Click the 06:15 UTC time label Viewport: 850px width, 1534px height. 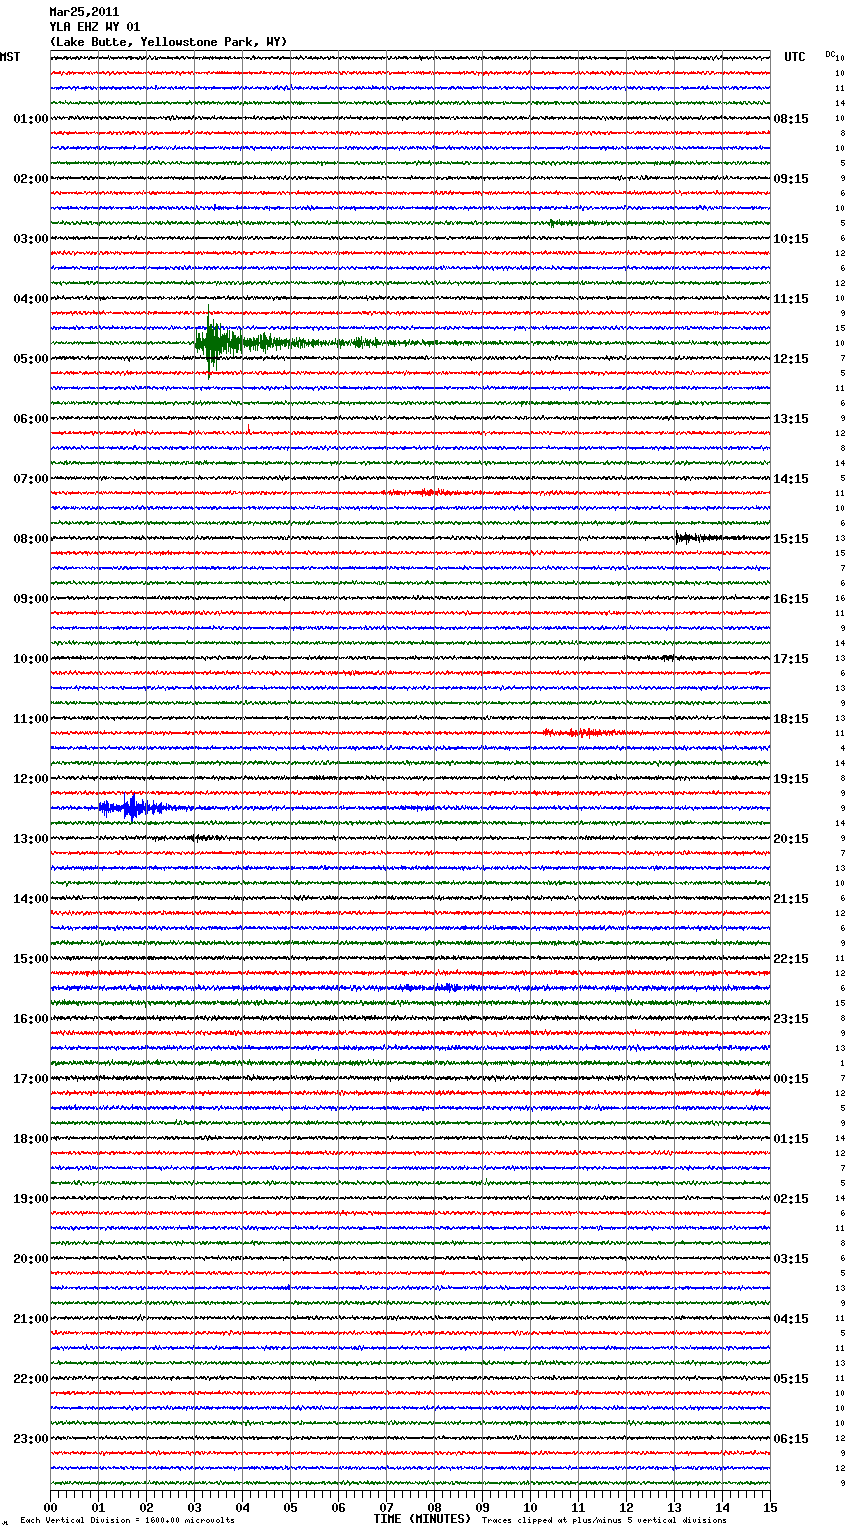click(x=791, y=1439)
